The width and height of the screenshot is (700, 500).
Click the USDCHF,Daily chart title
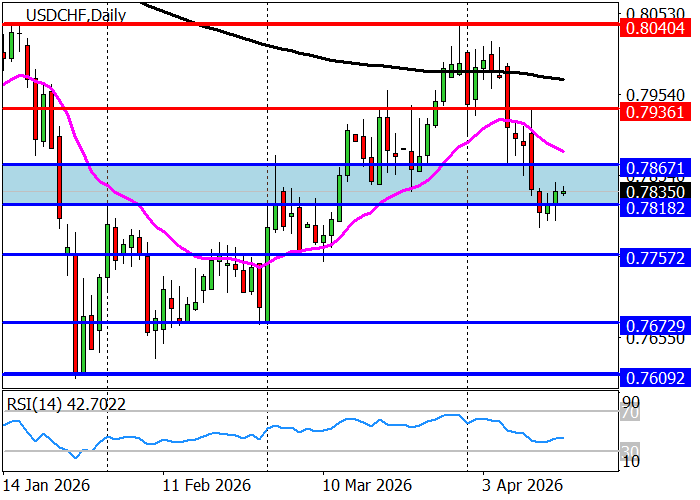(x=54, y=15)
